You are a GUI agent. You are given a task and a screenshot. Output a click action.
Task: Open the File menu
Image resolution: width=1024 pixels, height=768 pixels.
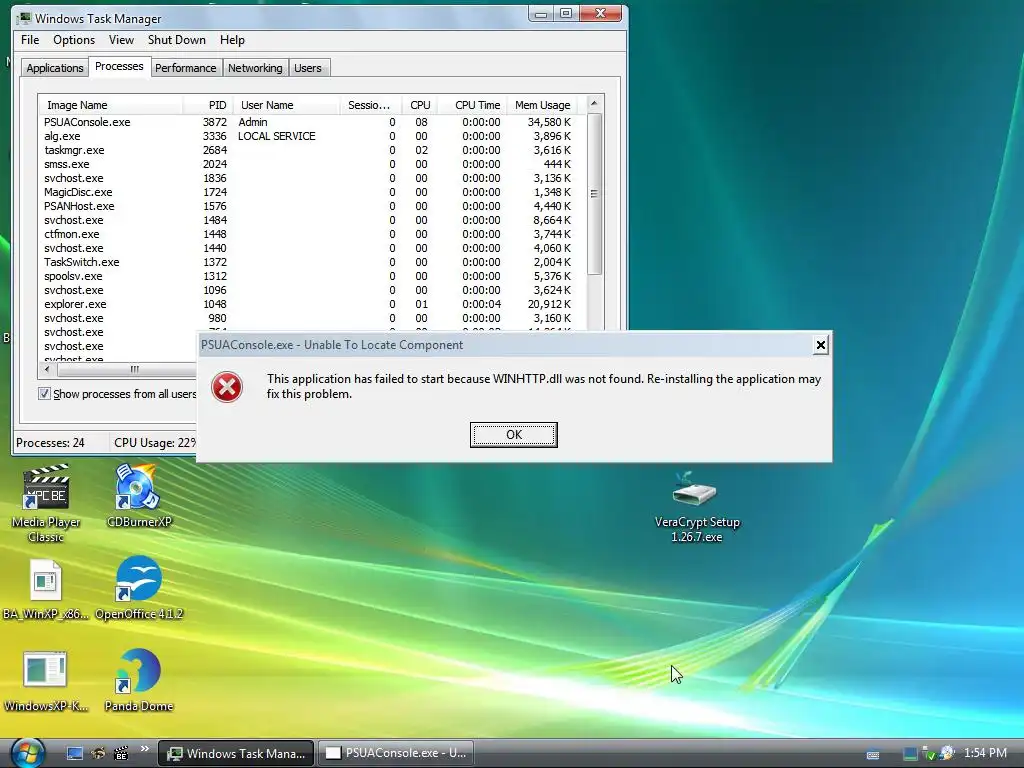coord(30,40)
